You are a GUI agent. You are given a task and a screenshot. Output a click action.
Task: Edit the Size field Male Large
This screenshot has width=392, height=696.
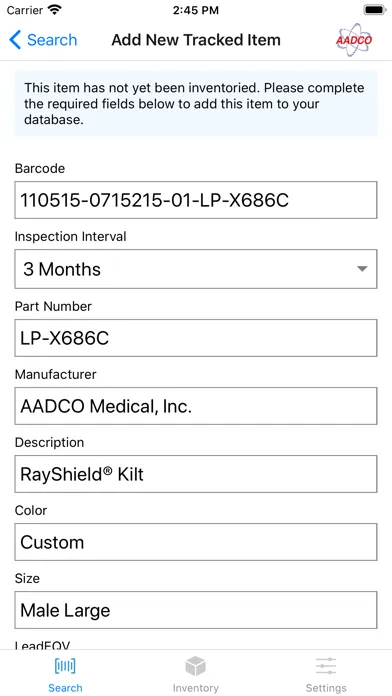(x=196, y=610)
